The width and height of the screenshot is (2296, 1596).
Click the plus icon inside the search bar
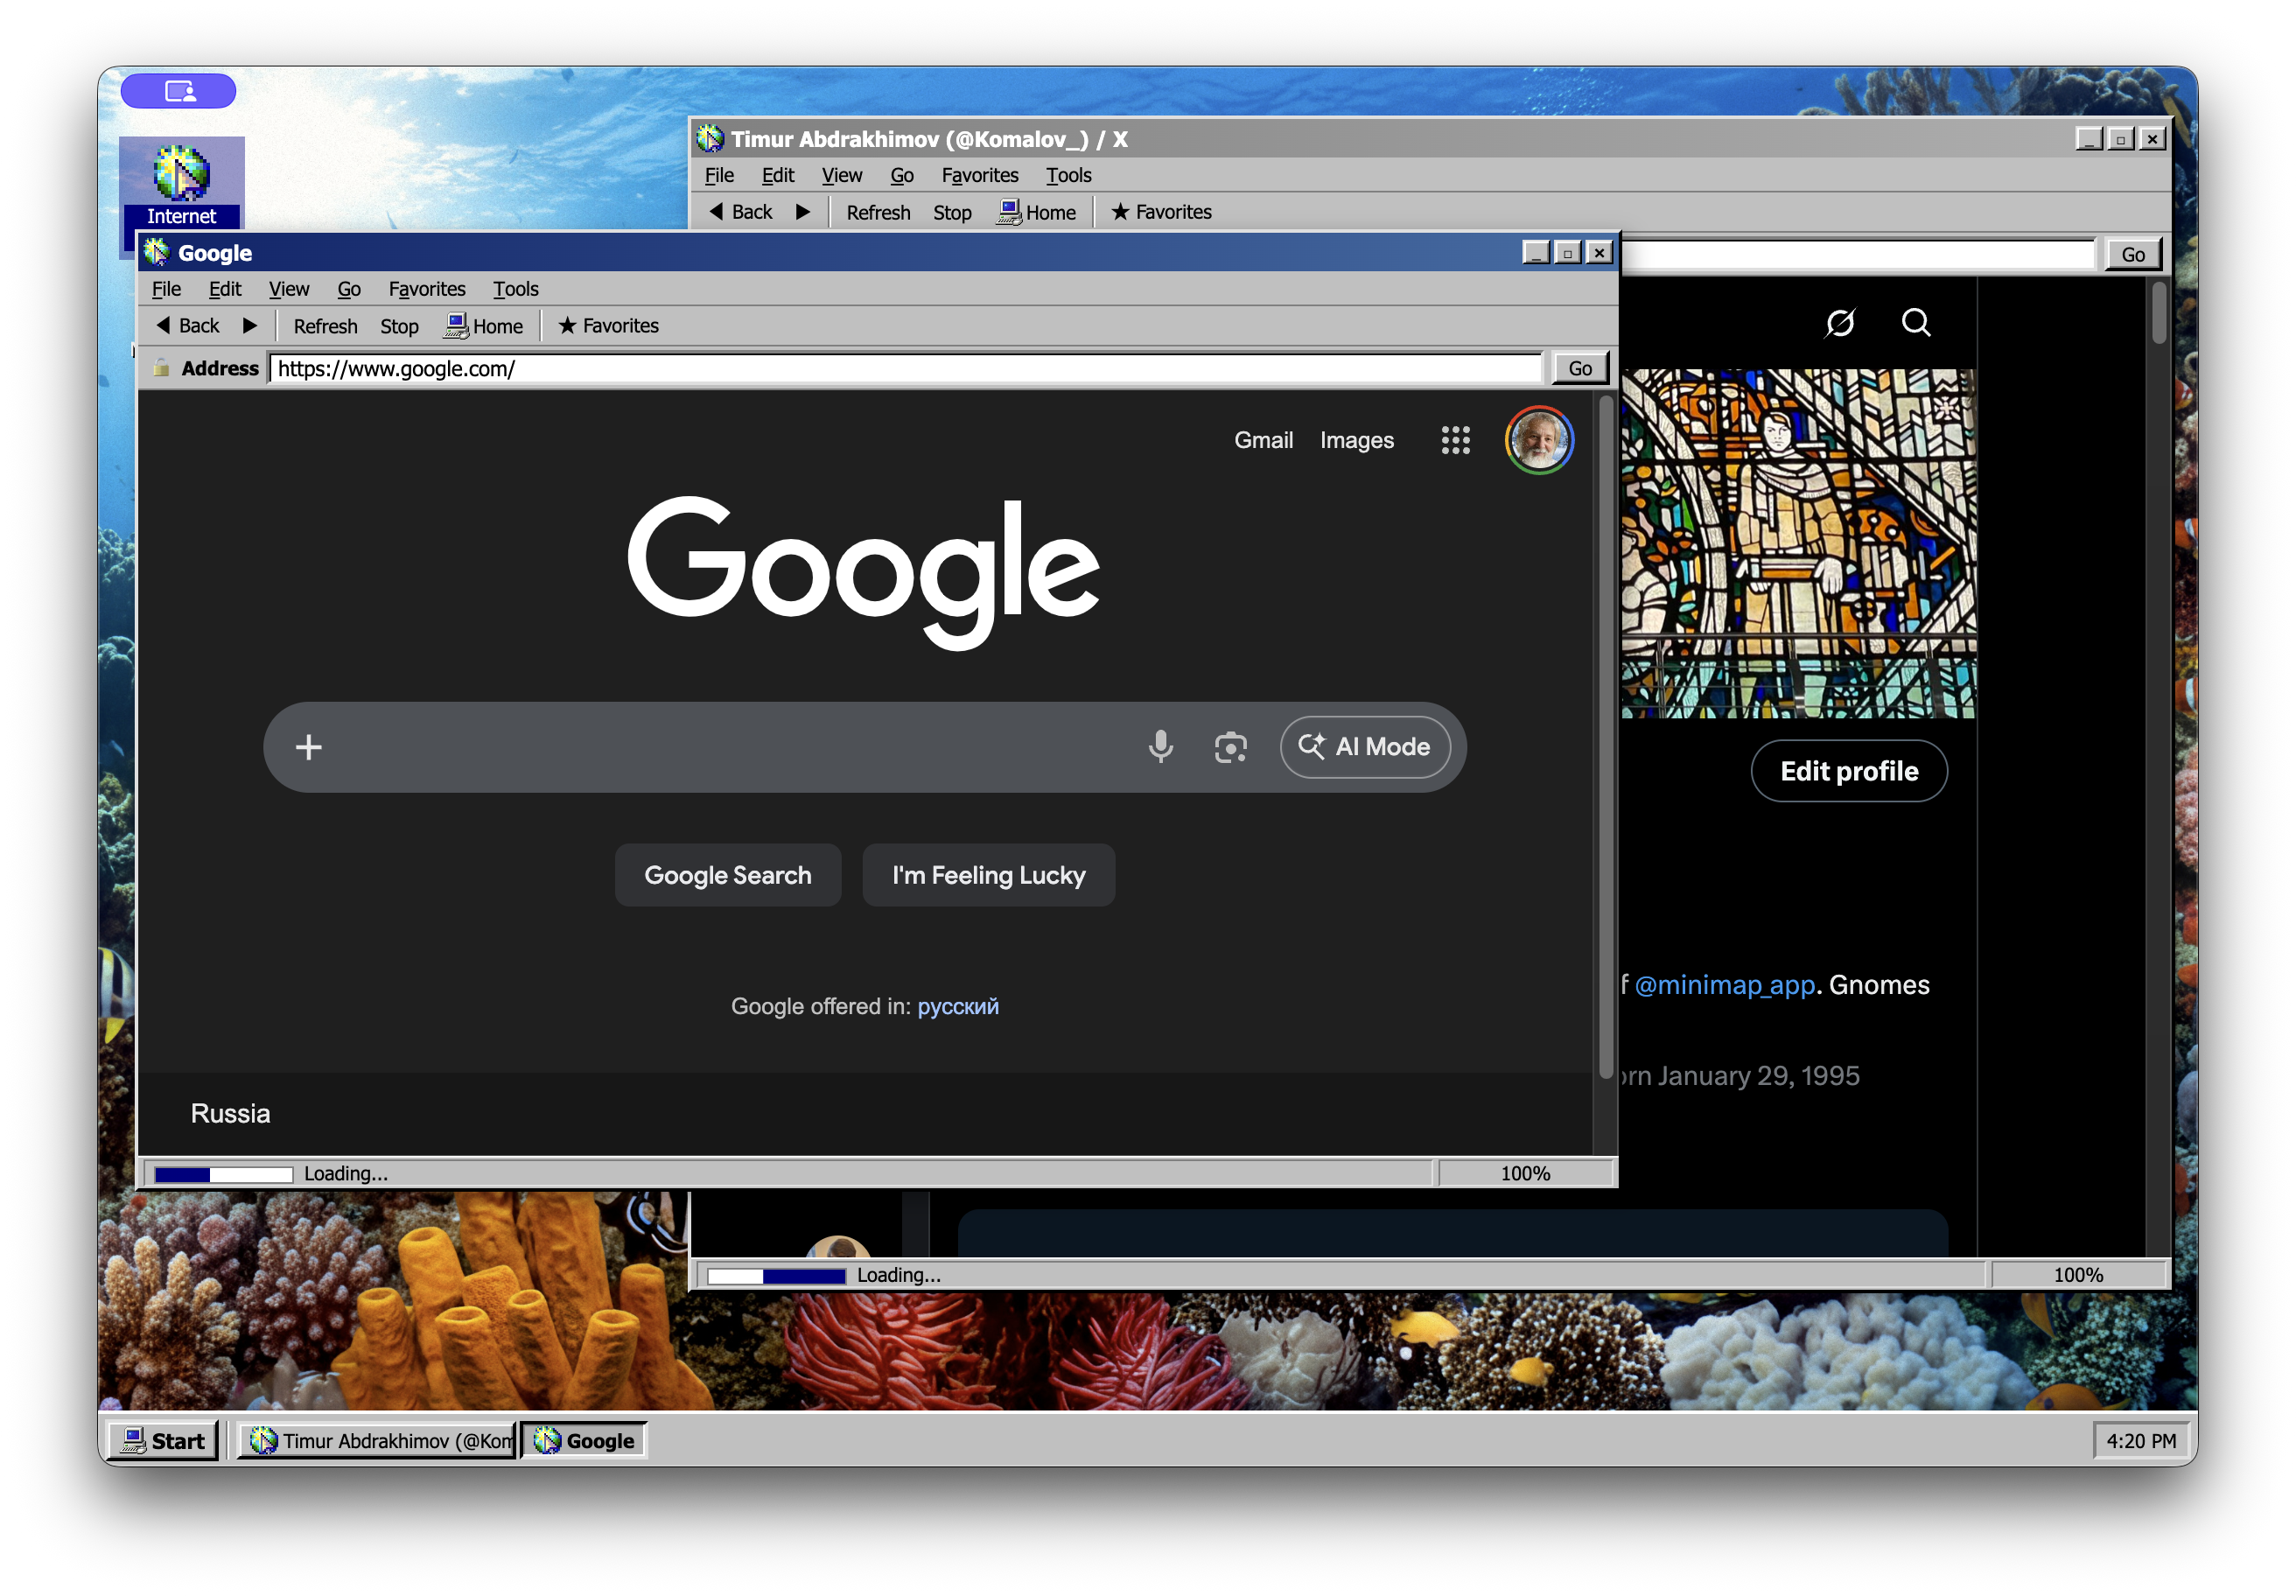point(308,747)
